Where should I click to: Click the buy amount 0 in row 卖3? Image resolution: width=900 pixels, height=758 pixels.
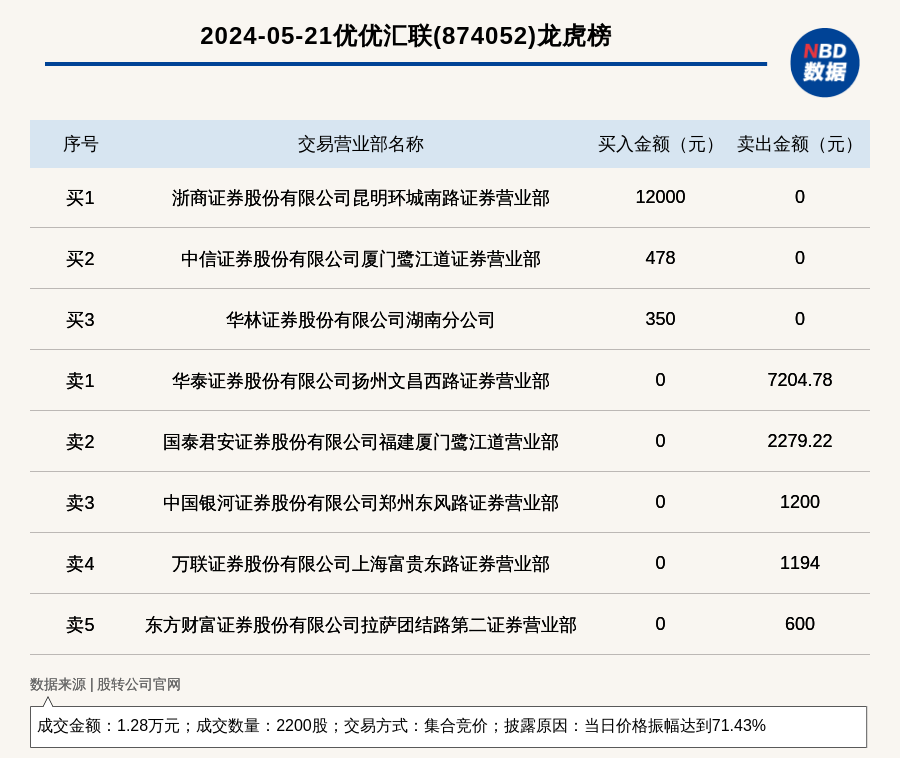[x=660, y=502]
